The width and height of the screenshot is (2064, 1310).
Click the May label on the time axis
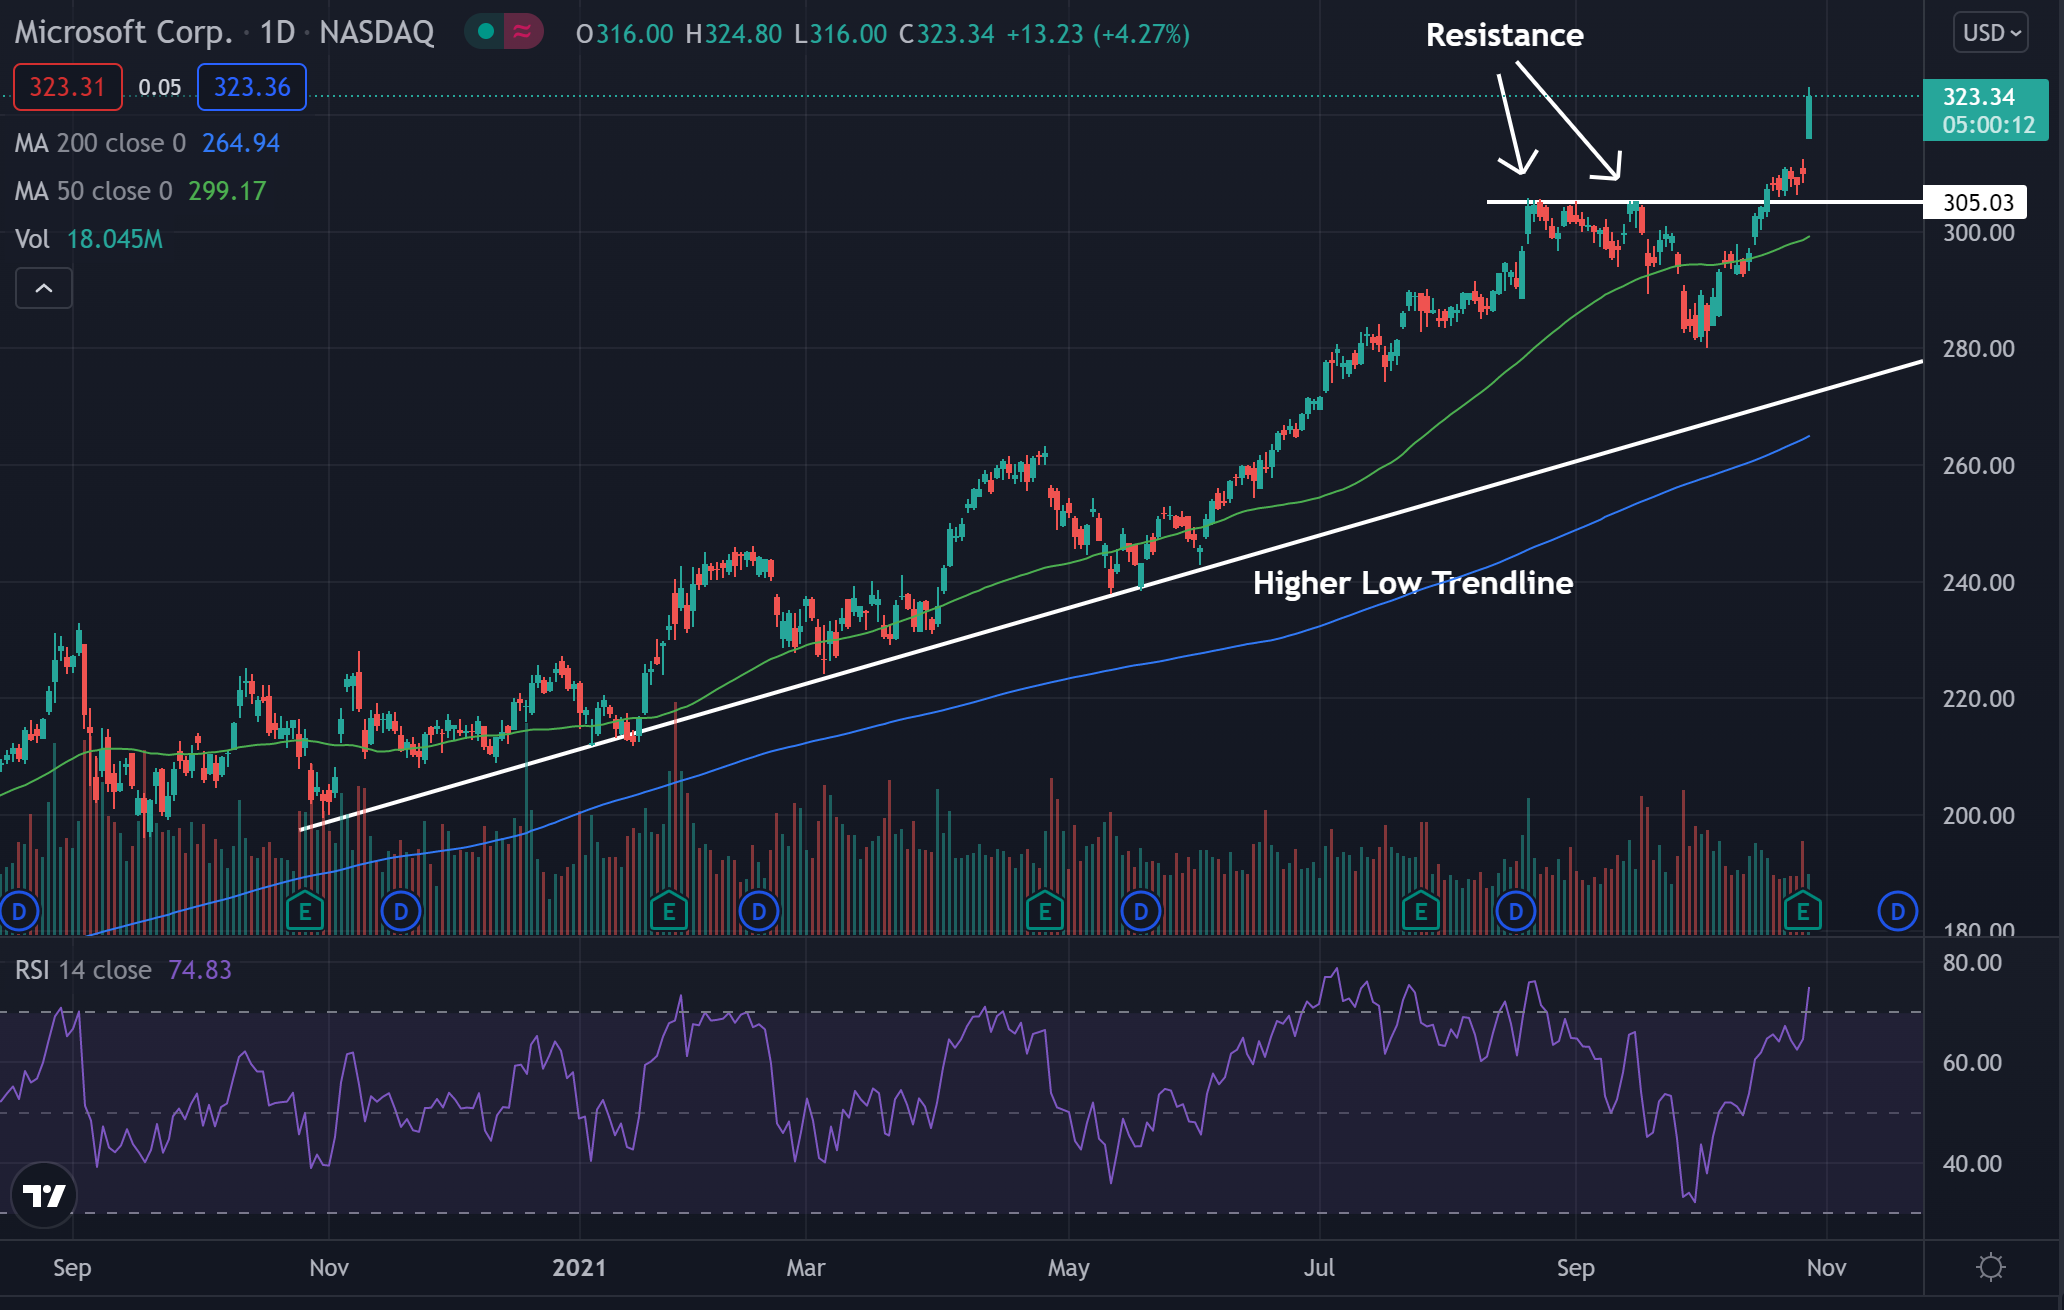tap(1069, 1268)
